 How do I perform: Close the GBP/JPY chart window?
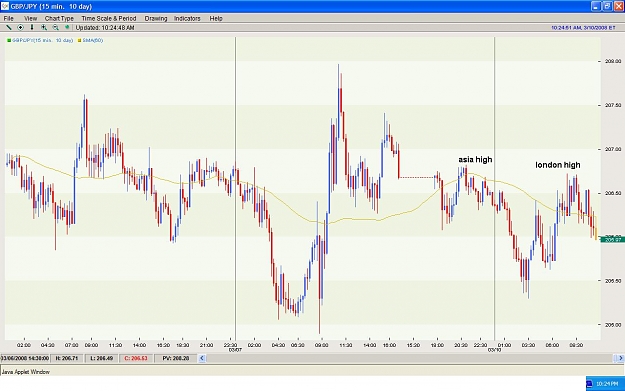click(619, 6)
